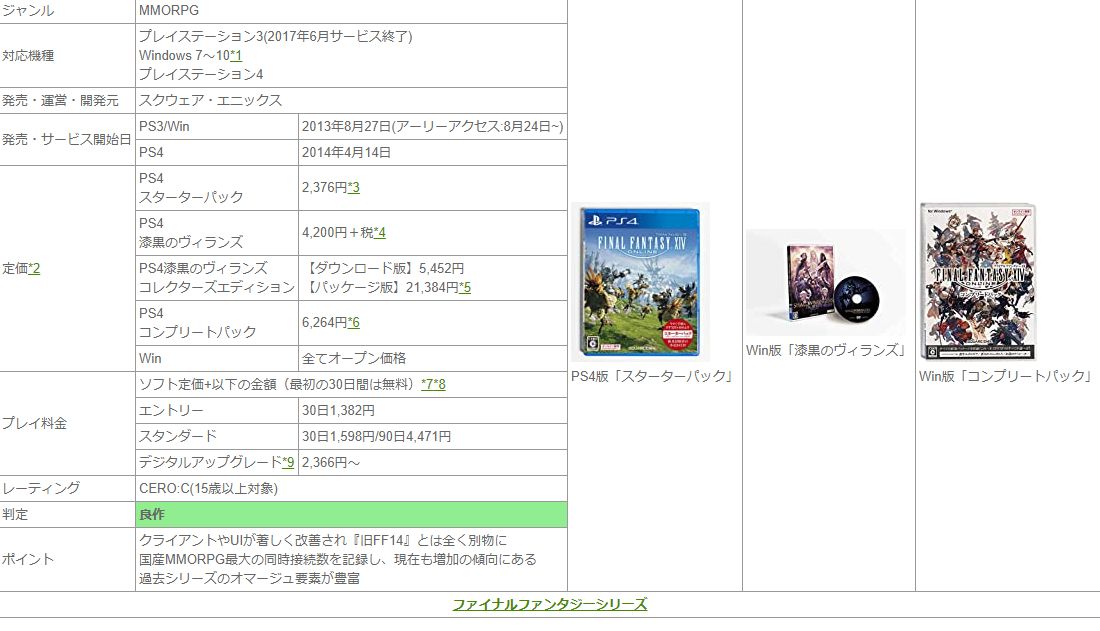Click the green 良作 verdict cell
This screenshot has width=1100, height=631.
351,514
